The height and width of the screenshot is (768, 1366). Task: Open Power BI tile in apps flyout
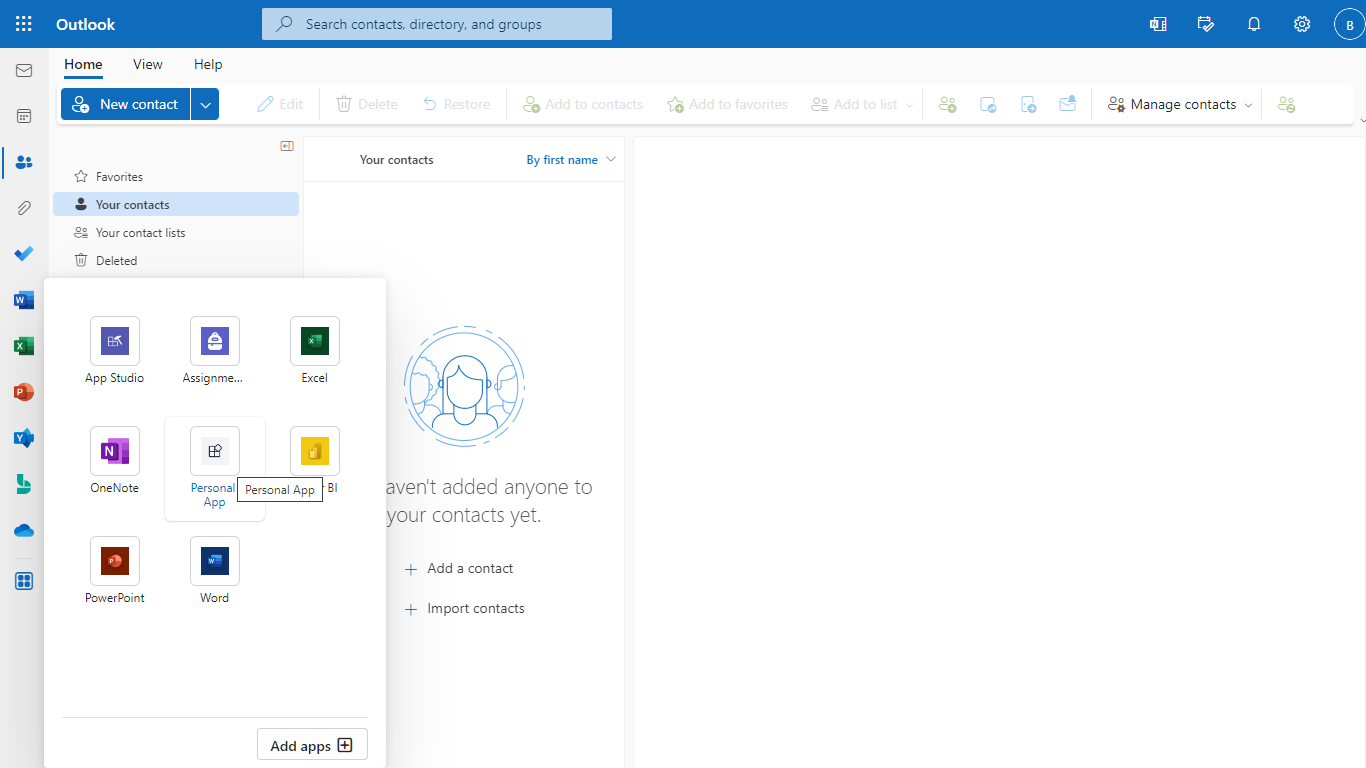(315, 461)
